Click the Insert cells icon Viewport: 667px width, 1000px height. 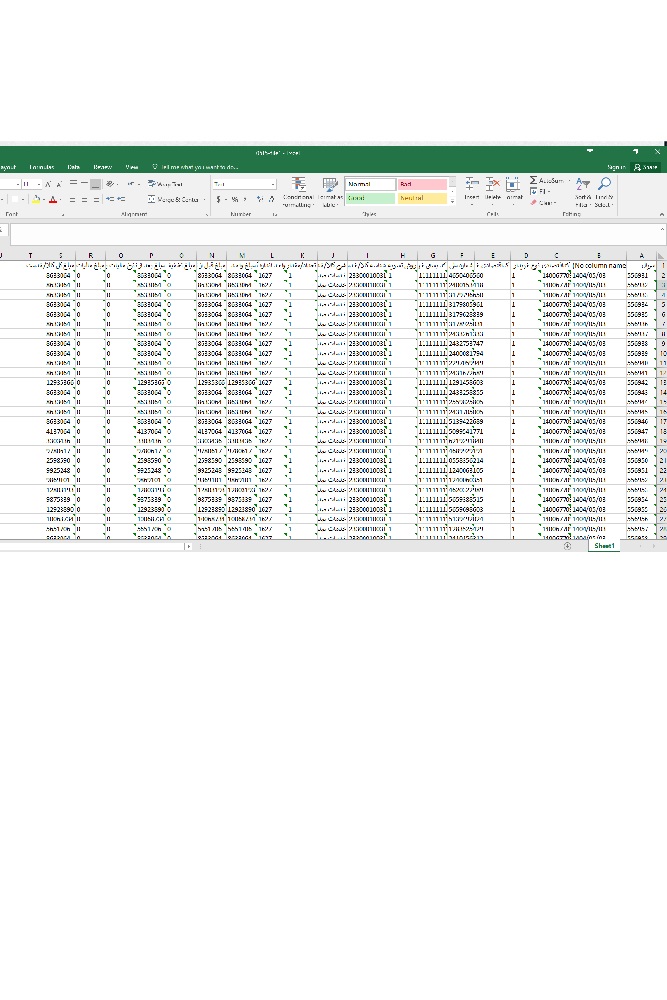[x=472, y=188]
